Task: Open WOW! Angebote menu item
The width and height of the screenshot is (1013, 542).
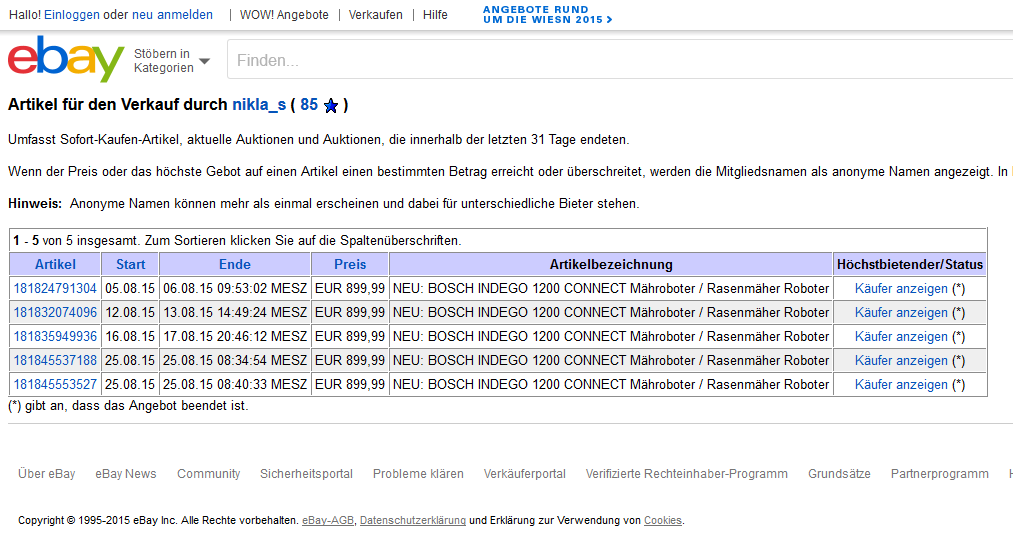Action: pyautogui.click(x=284, y=15)
